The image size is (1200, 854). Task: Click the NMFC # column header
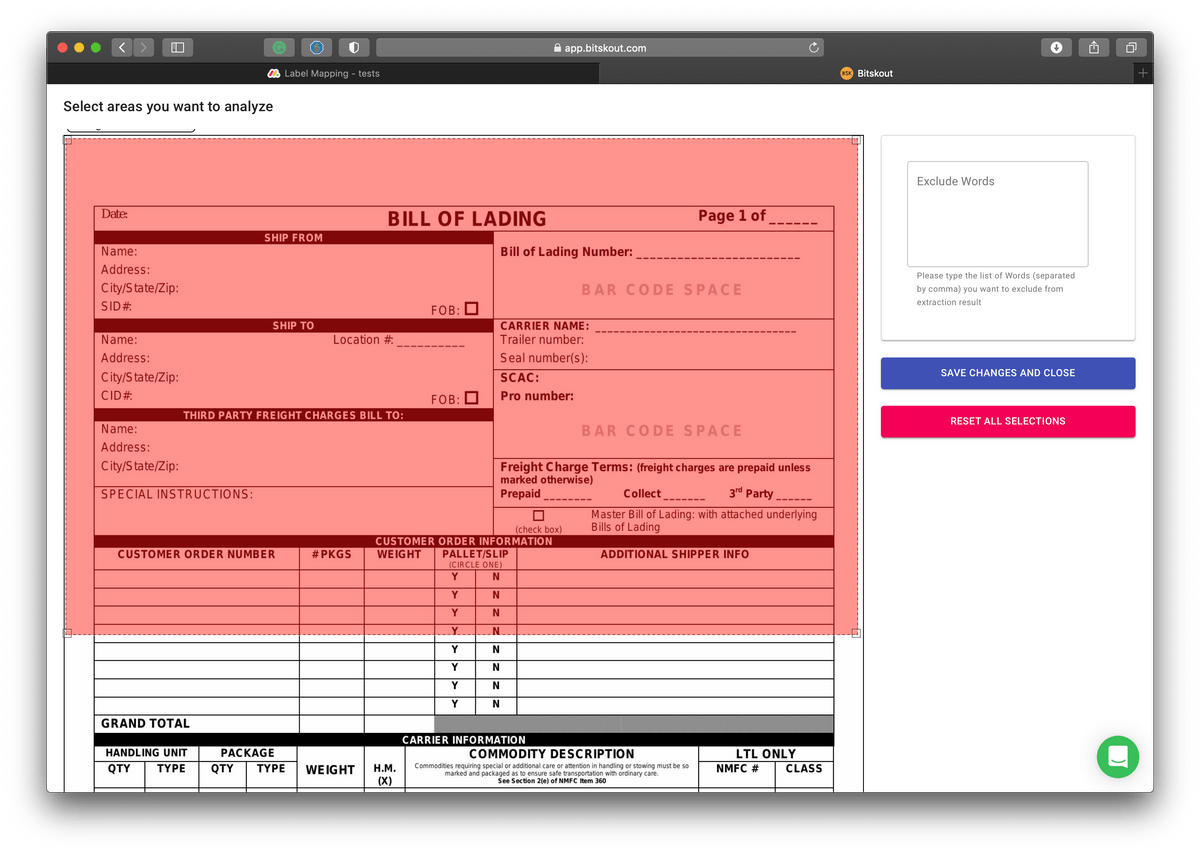point(737,769)
